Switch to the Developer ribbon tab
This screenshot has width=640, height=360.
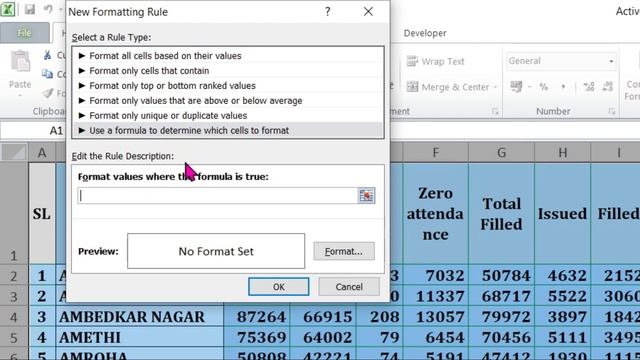(425, 33)
